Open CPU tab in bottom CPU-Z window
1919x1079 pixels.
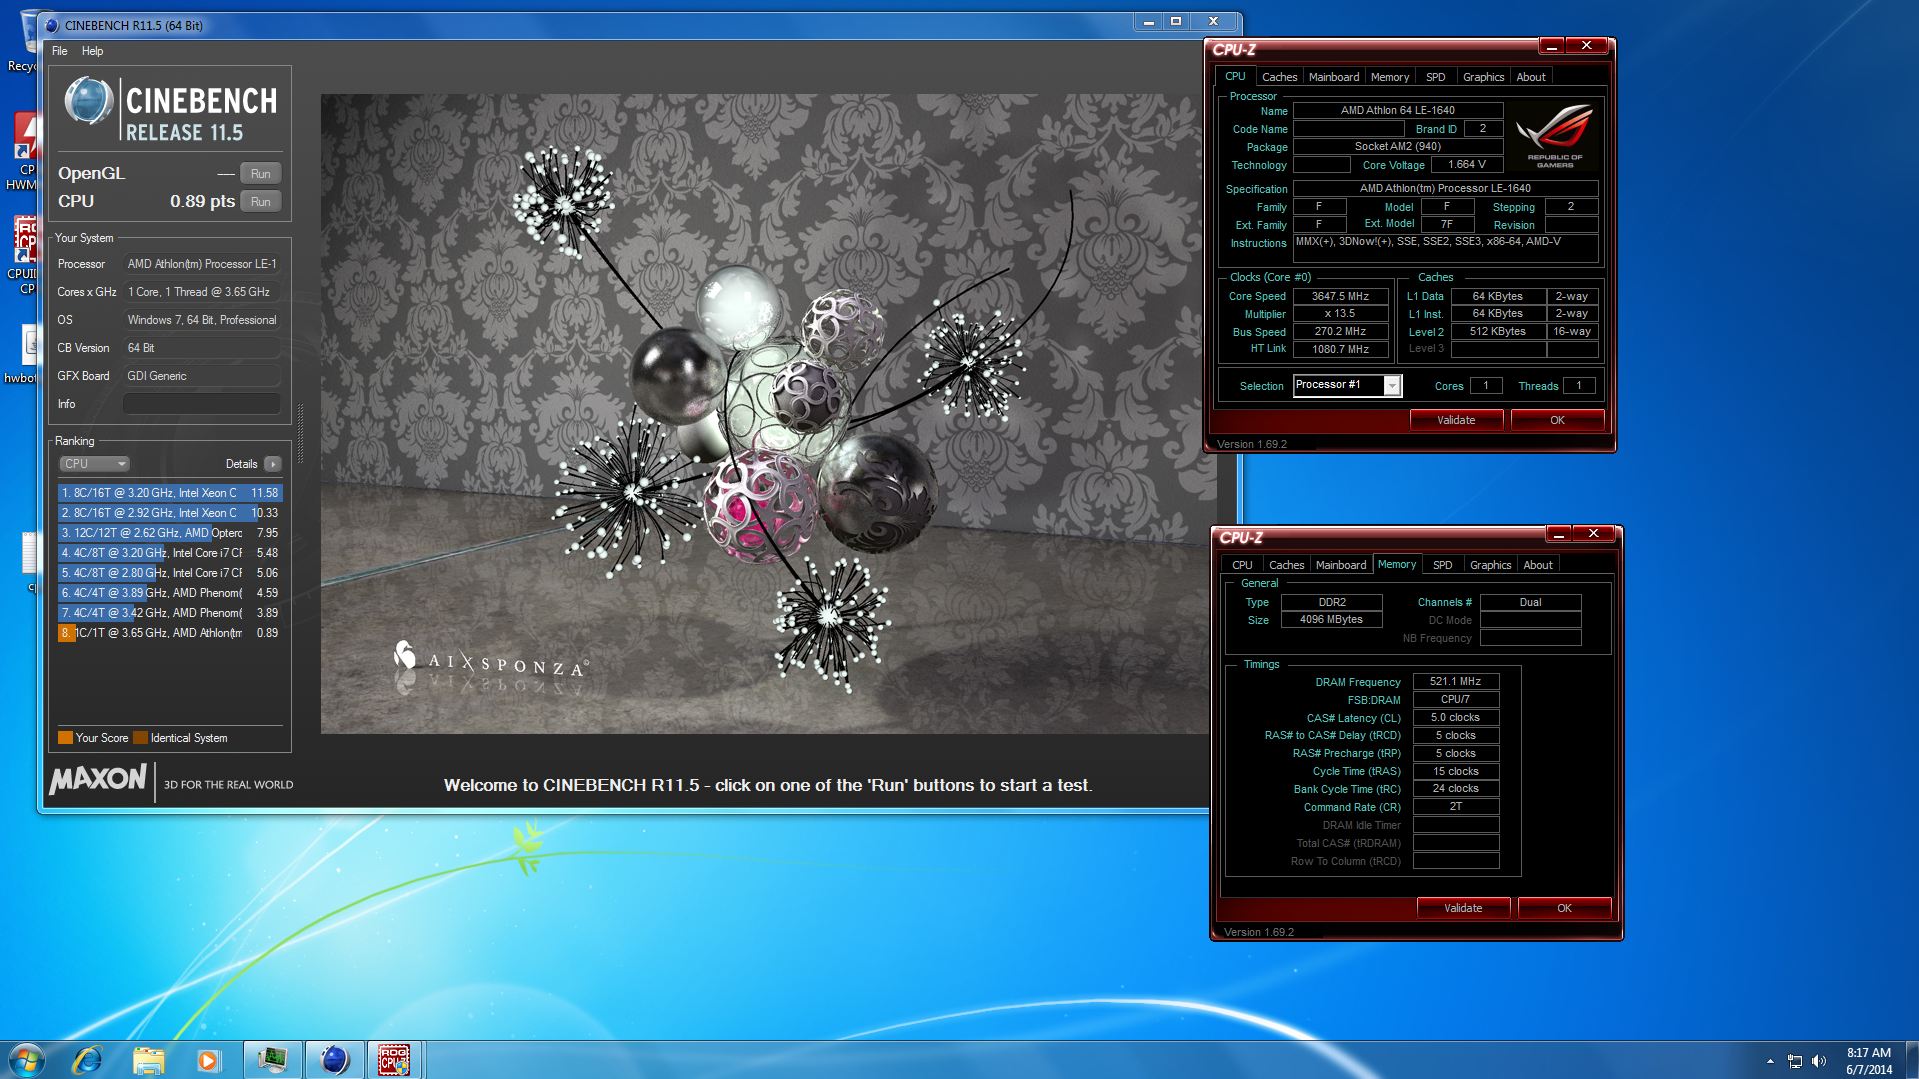click(x=1242, y=565)
